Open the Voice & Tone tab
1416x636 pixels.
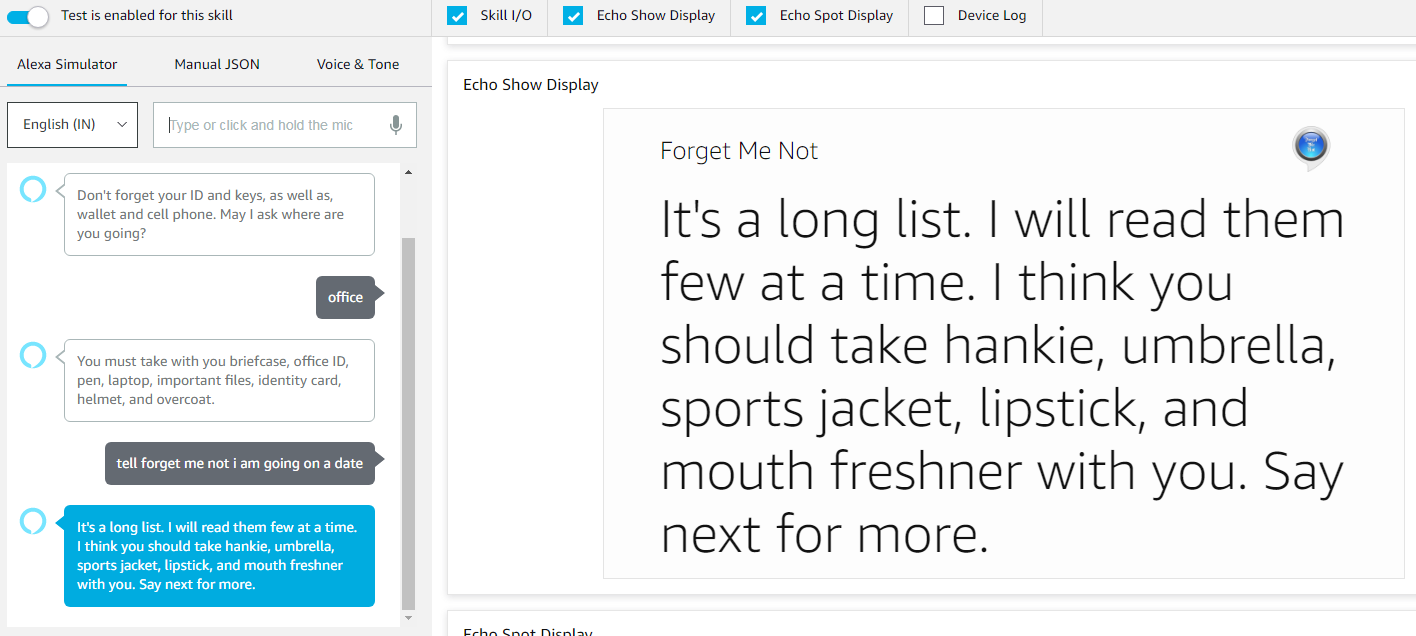[358, 64]
